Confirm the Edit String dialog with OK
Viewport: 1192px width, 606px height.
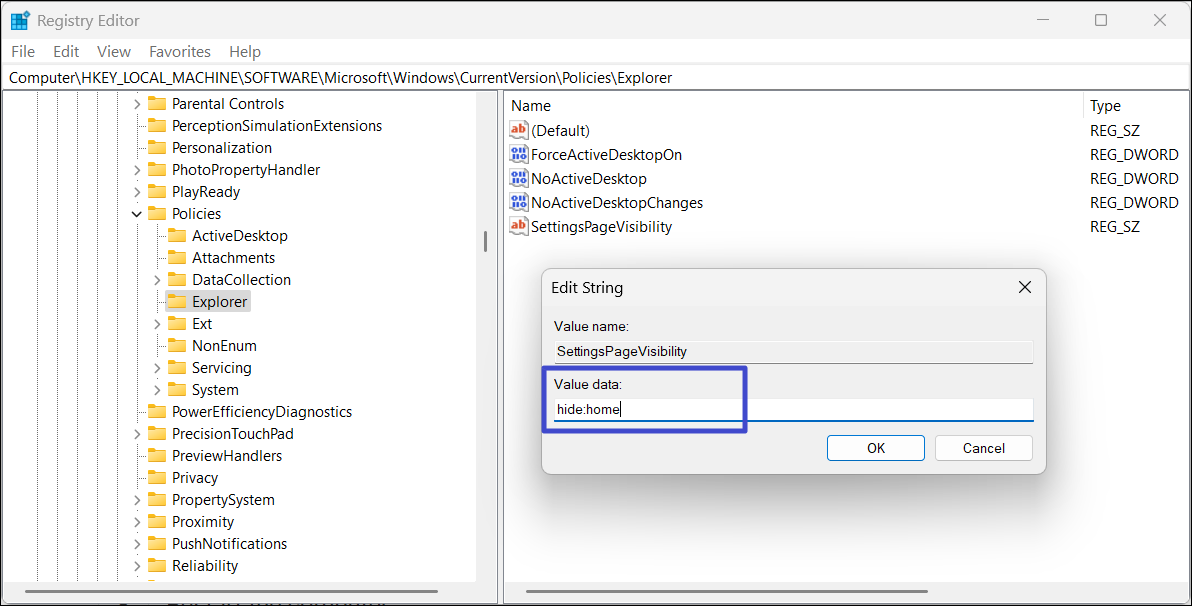pyautogui.click(x=876, y=448)
